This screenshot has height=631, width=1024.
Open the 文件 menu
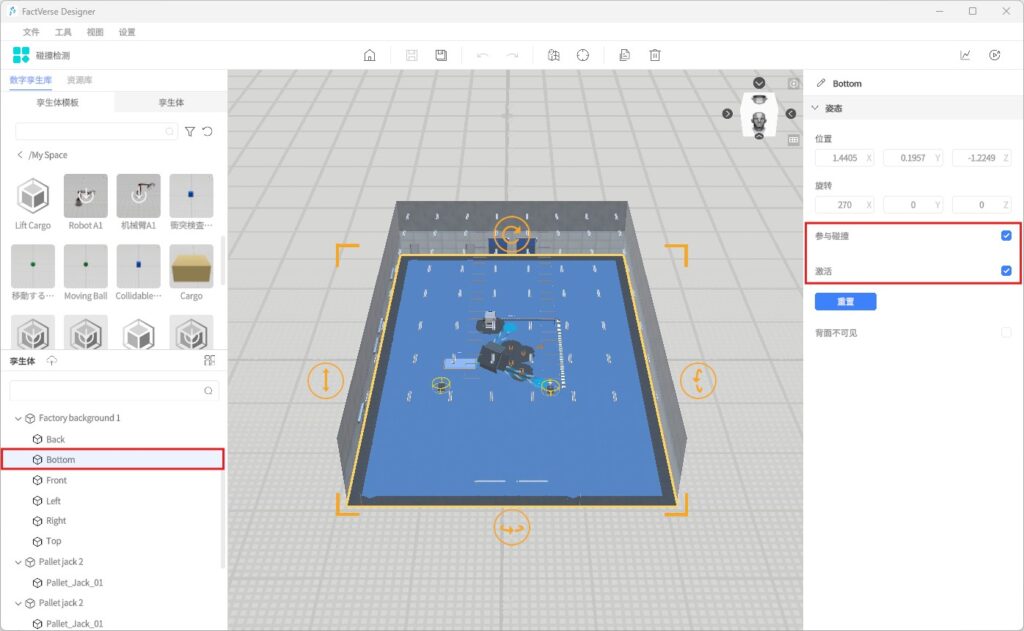pyautogui.click(x=31, y=32)
